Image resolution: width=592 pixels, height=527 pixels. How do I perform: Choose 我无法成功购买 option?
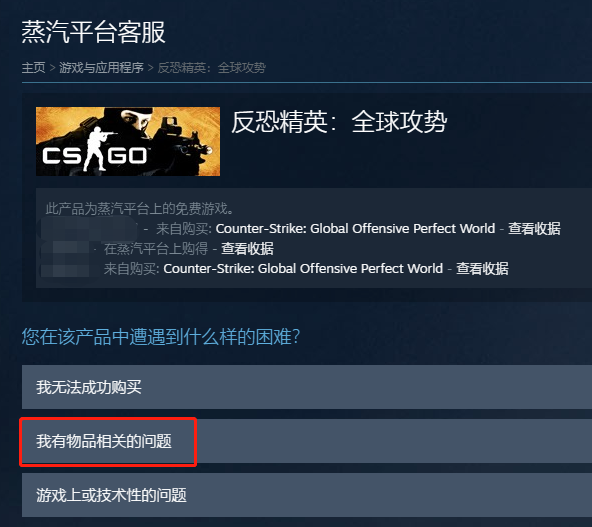click(307, 387)
